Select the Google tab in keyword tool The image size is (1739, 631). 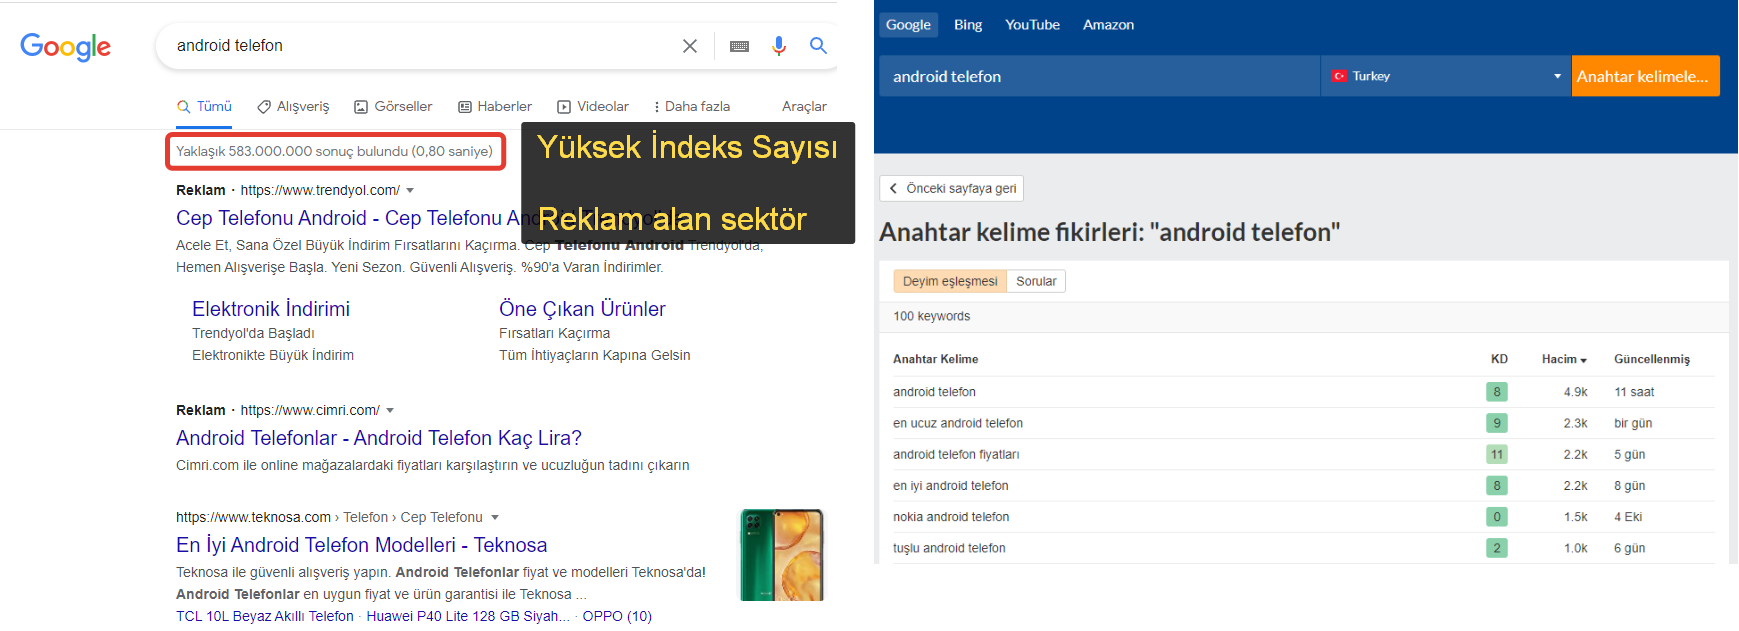coord(908,25)
